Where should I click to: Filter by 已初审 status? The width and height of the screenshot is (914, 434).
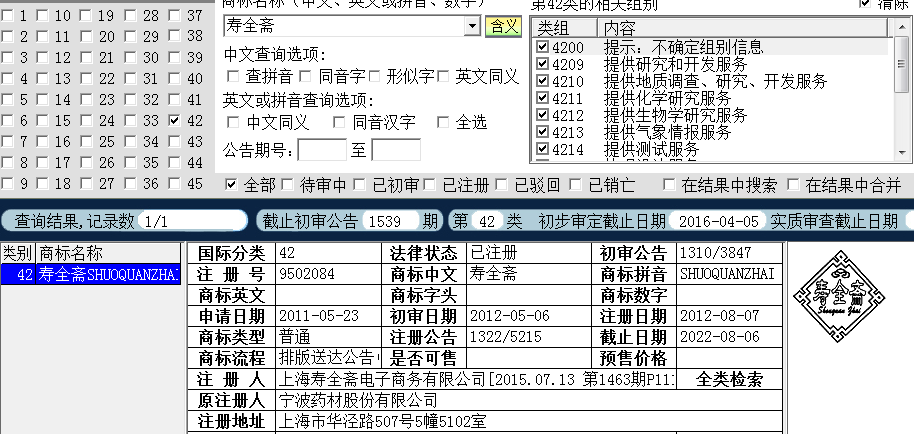tap(360, 185)
